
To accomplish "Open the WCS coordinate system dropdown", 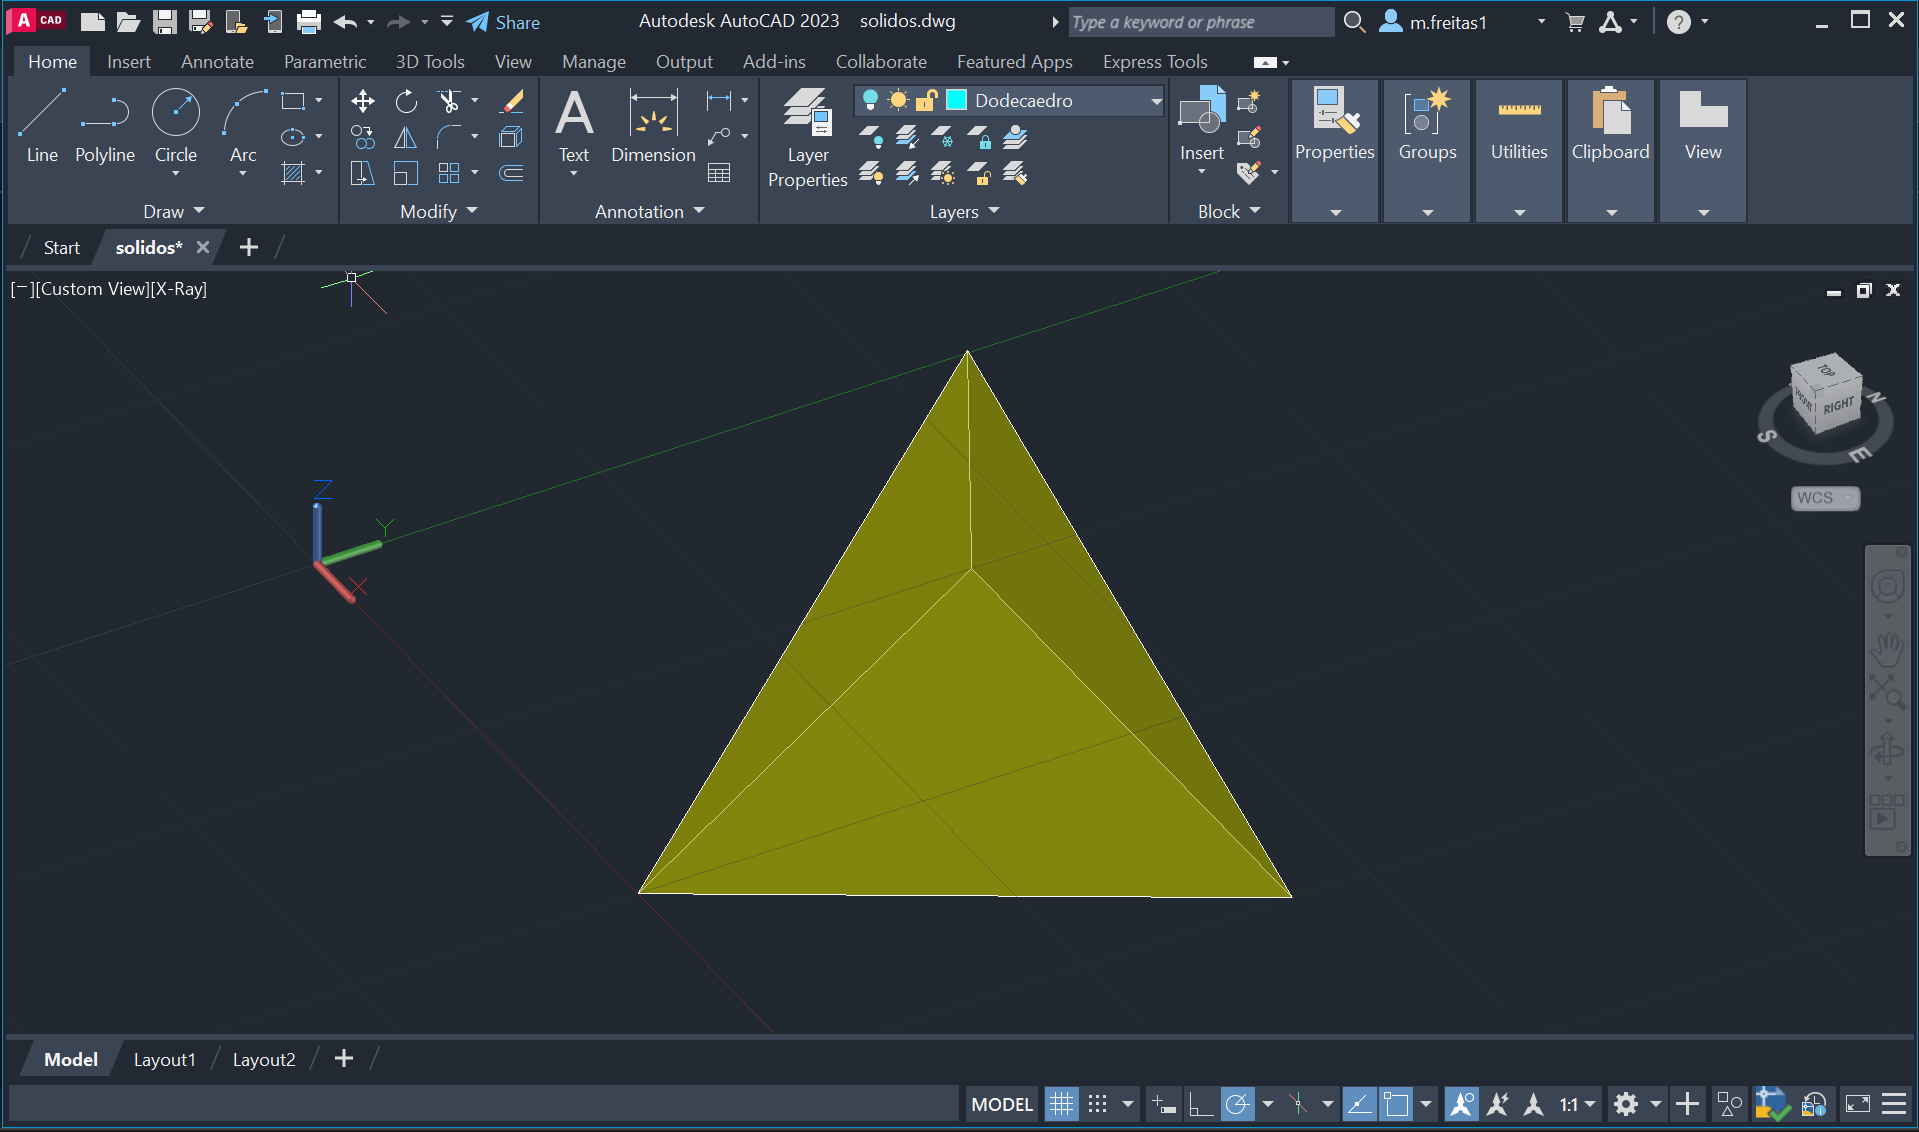I will coord(1825,498).
